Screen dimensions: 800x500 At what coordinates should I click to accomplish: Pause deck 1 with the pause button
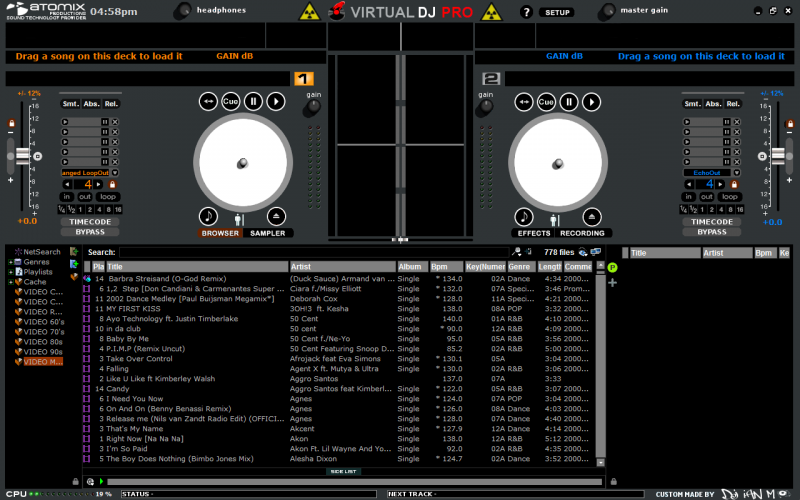pos(253,102)
